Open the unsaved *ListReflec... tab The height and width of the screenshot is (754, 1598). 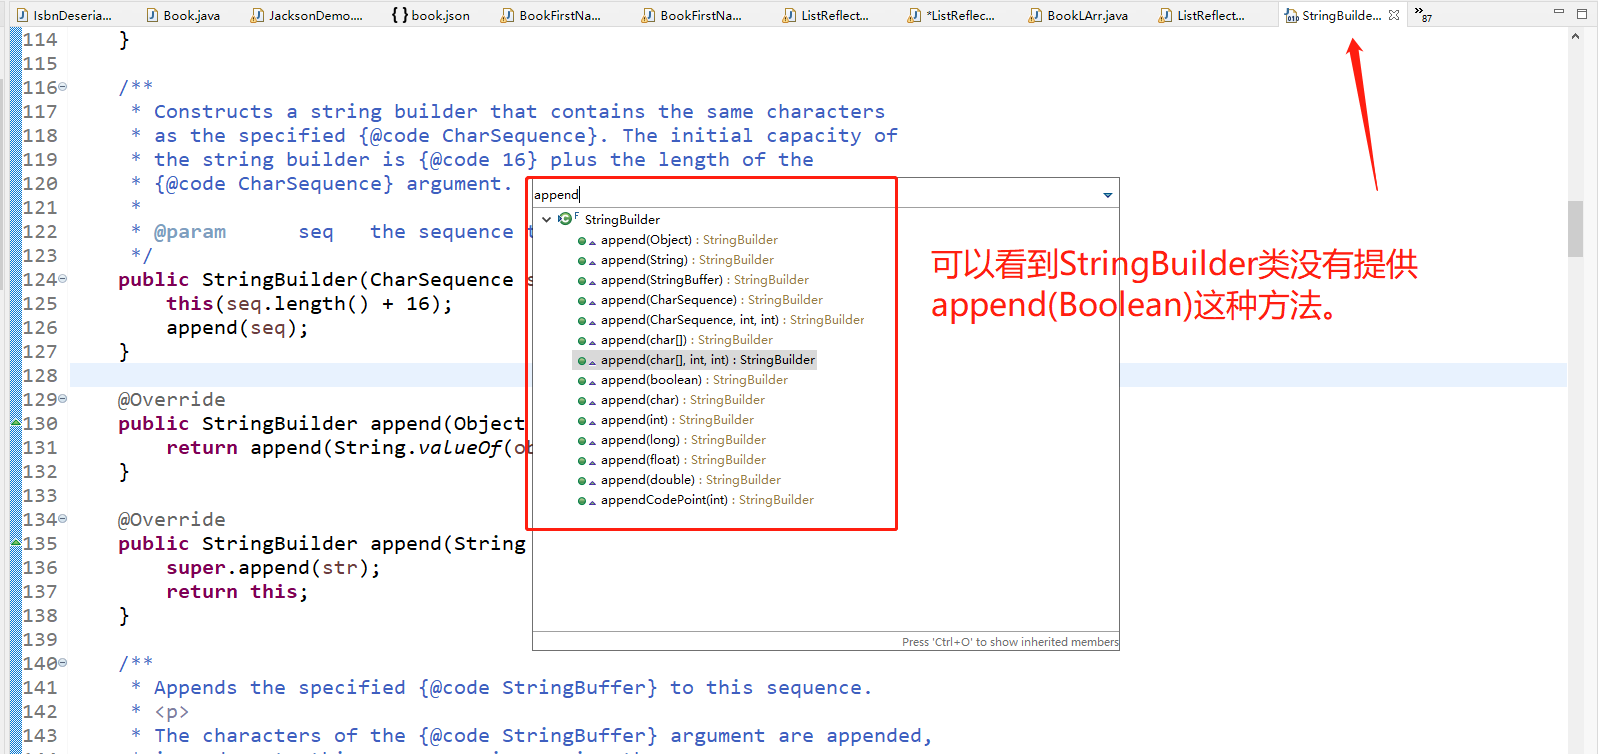pyautogui.click(x=952, y=15)
